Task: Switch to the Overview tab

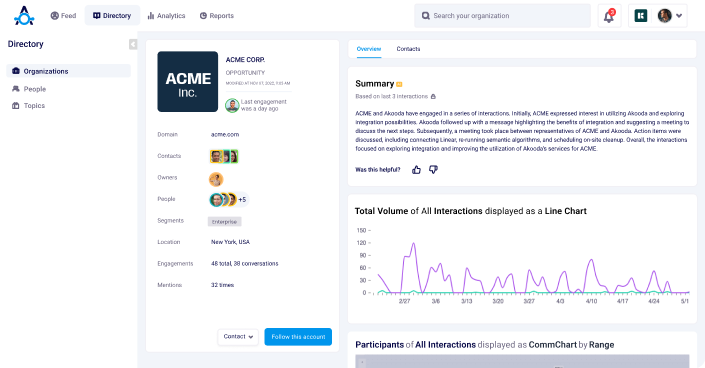Action: (369, 49)
